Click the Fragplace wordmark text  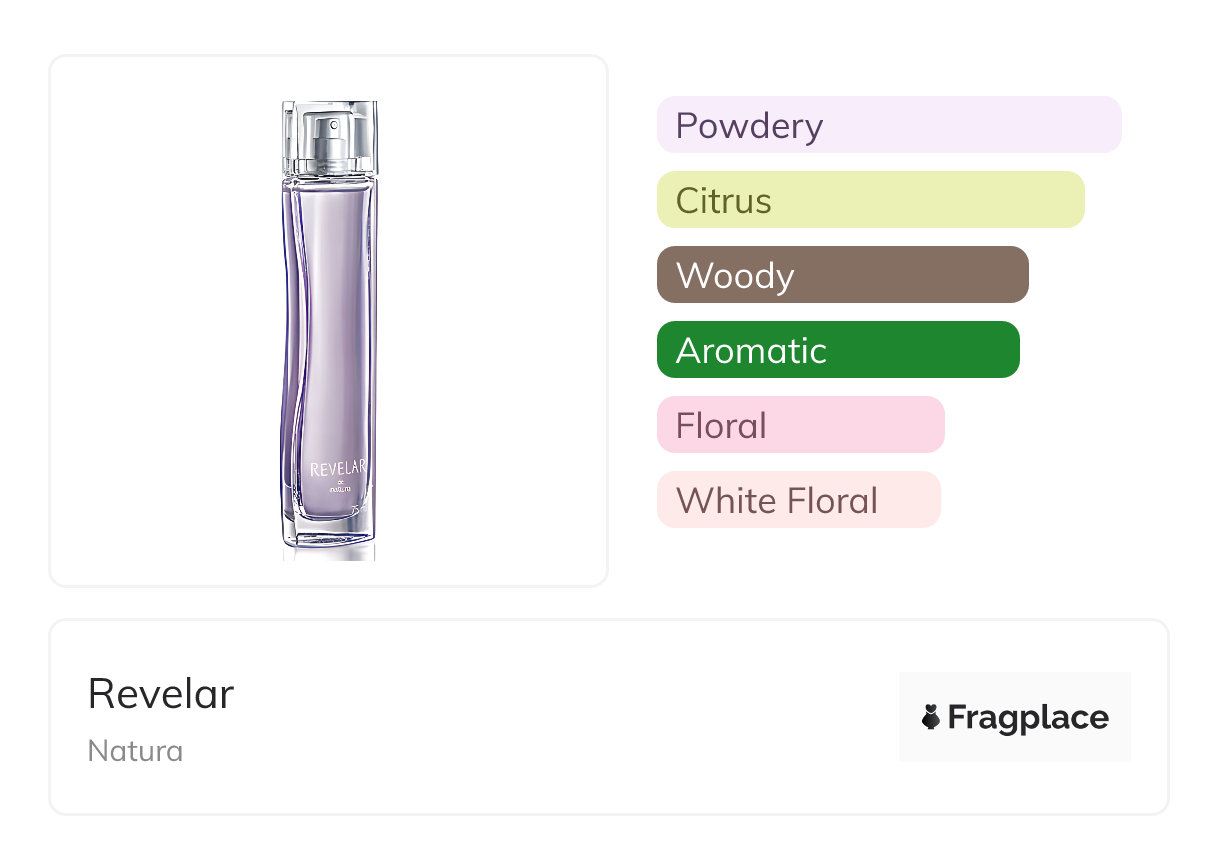(1028, 718)
